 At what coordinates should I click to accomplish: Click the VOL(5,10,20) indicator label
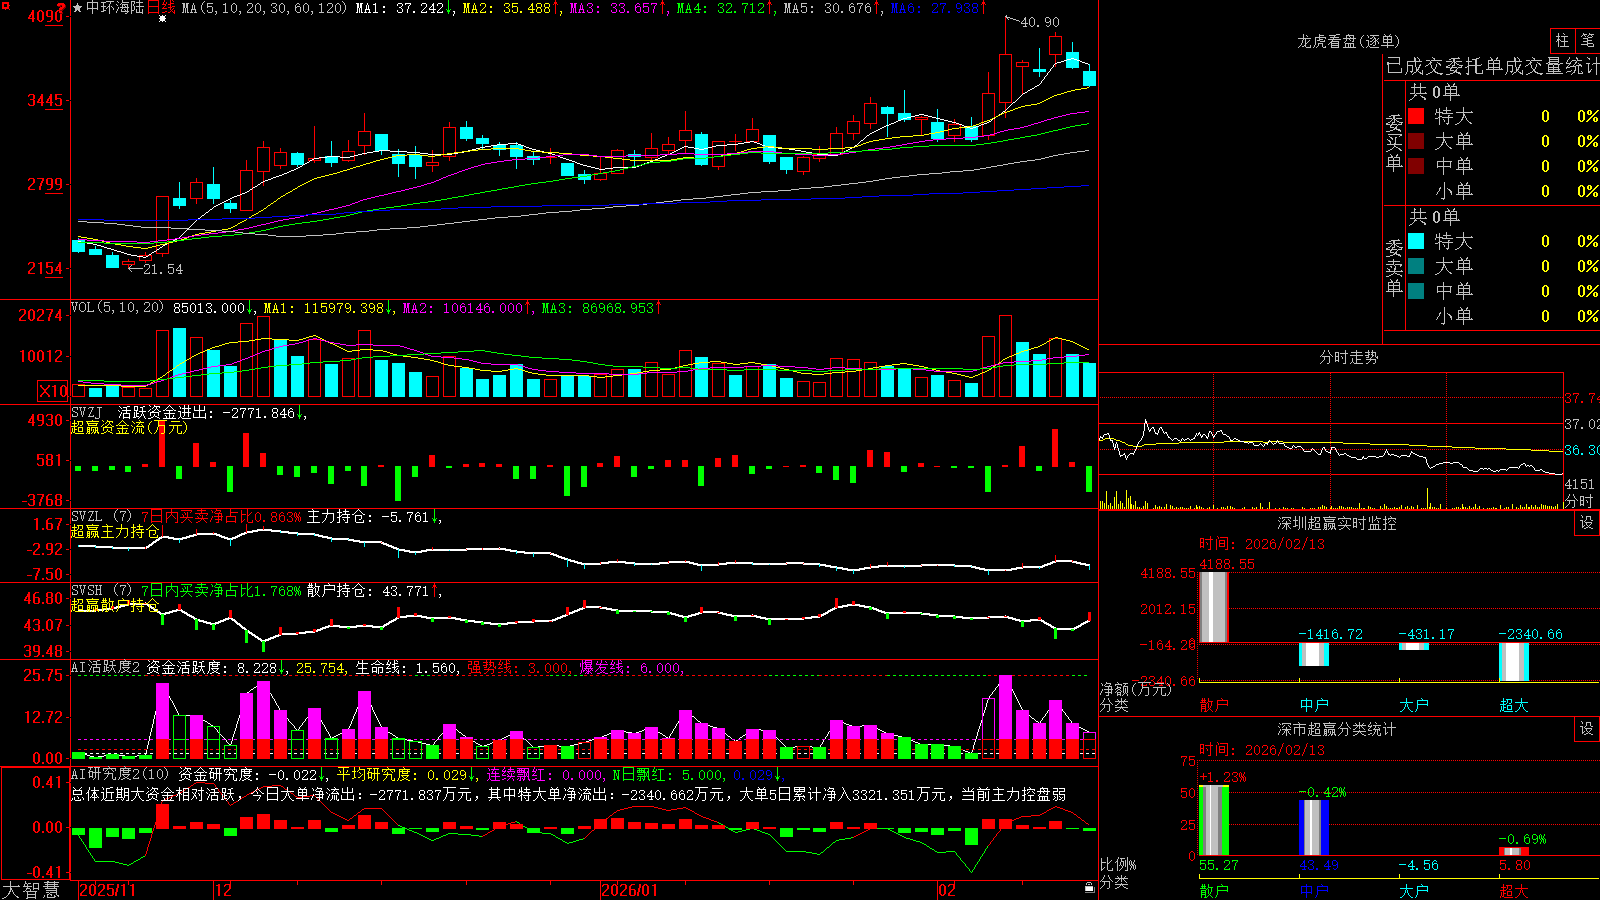tap(117, 307)
